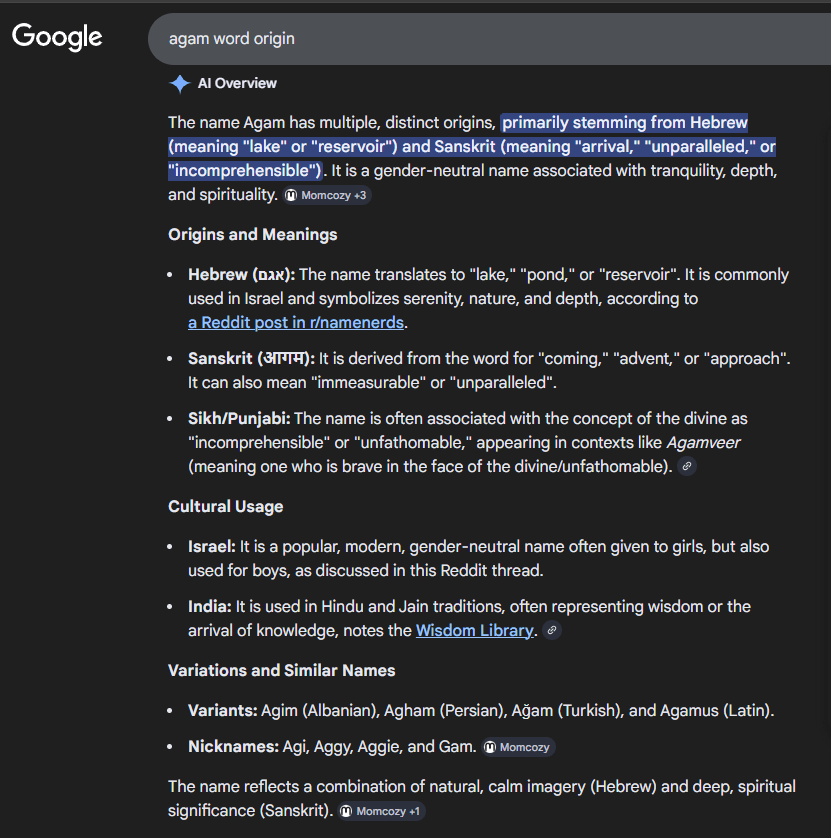The image size is (831, 838).
Task: Click the italic word "Agamveer"
Action: coord(703,442)
